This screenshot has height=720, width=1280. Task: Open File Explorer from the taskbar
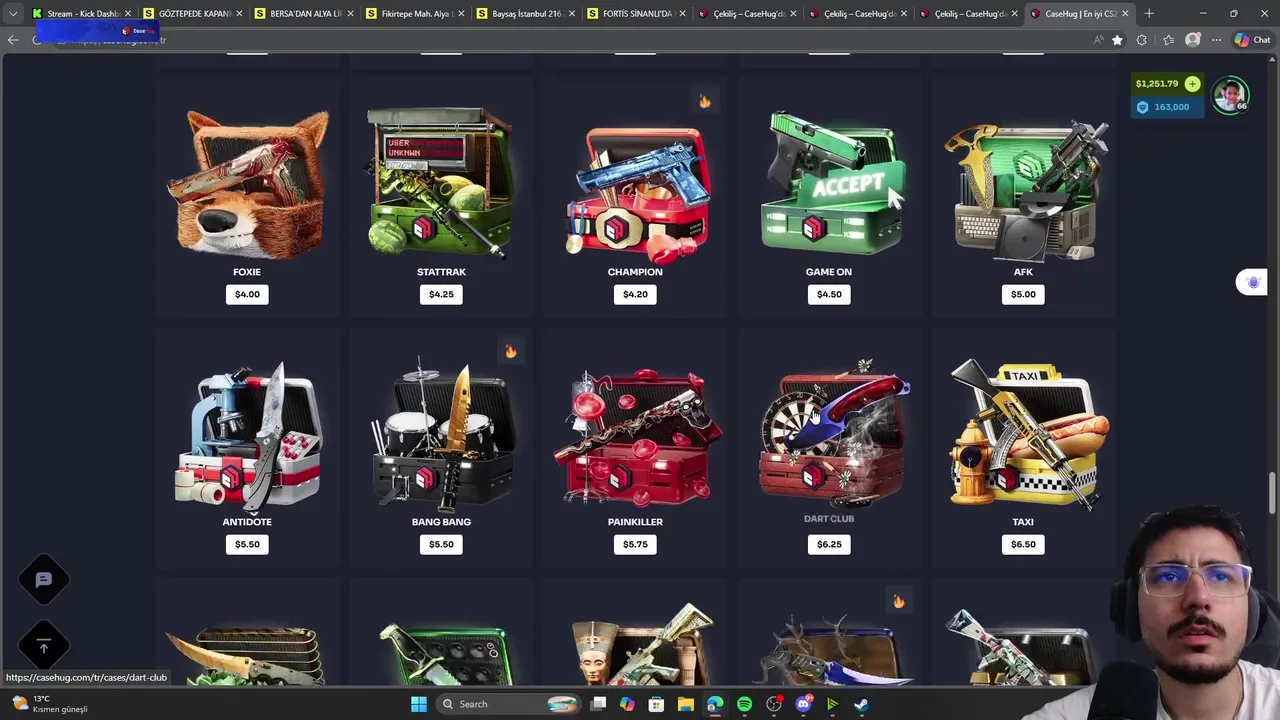[686, 704]
